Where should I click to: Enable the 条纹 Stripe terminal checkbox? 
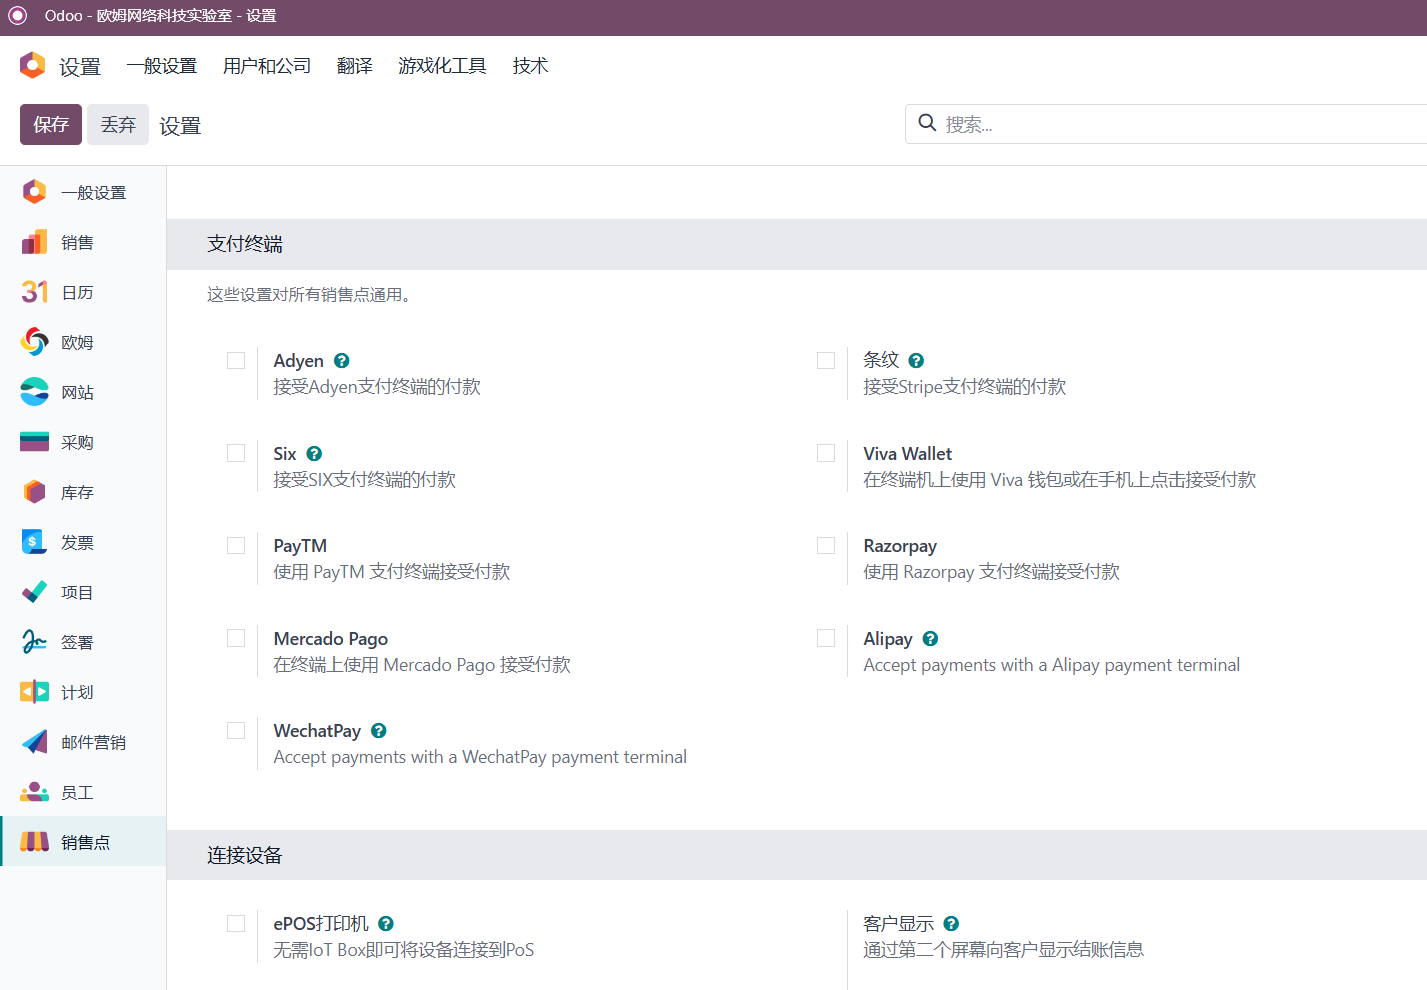(x=826, y=360)
